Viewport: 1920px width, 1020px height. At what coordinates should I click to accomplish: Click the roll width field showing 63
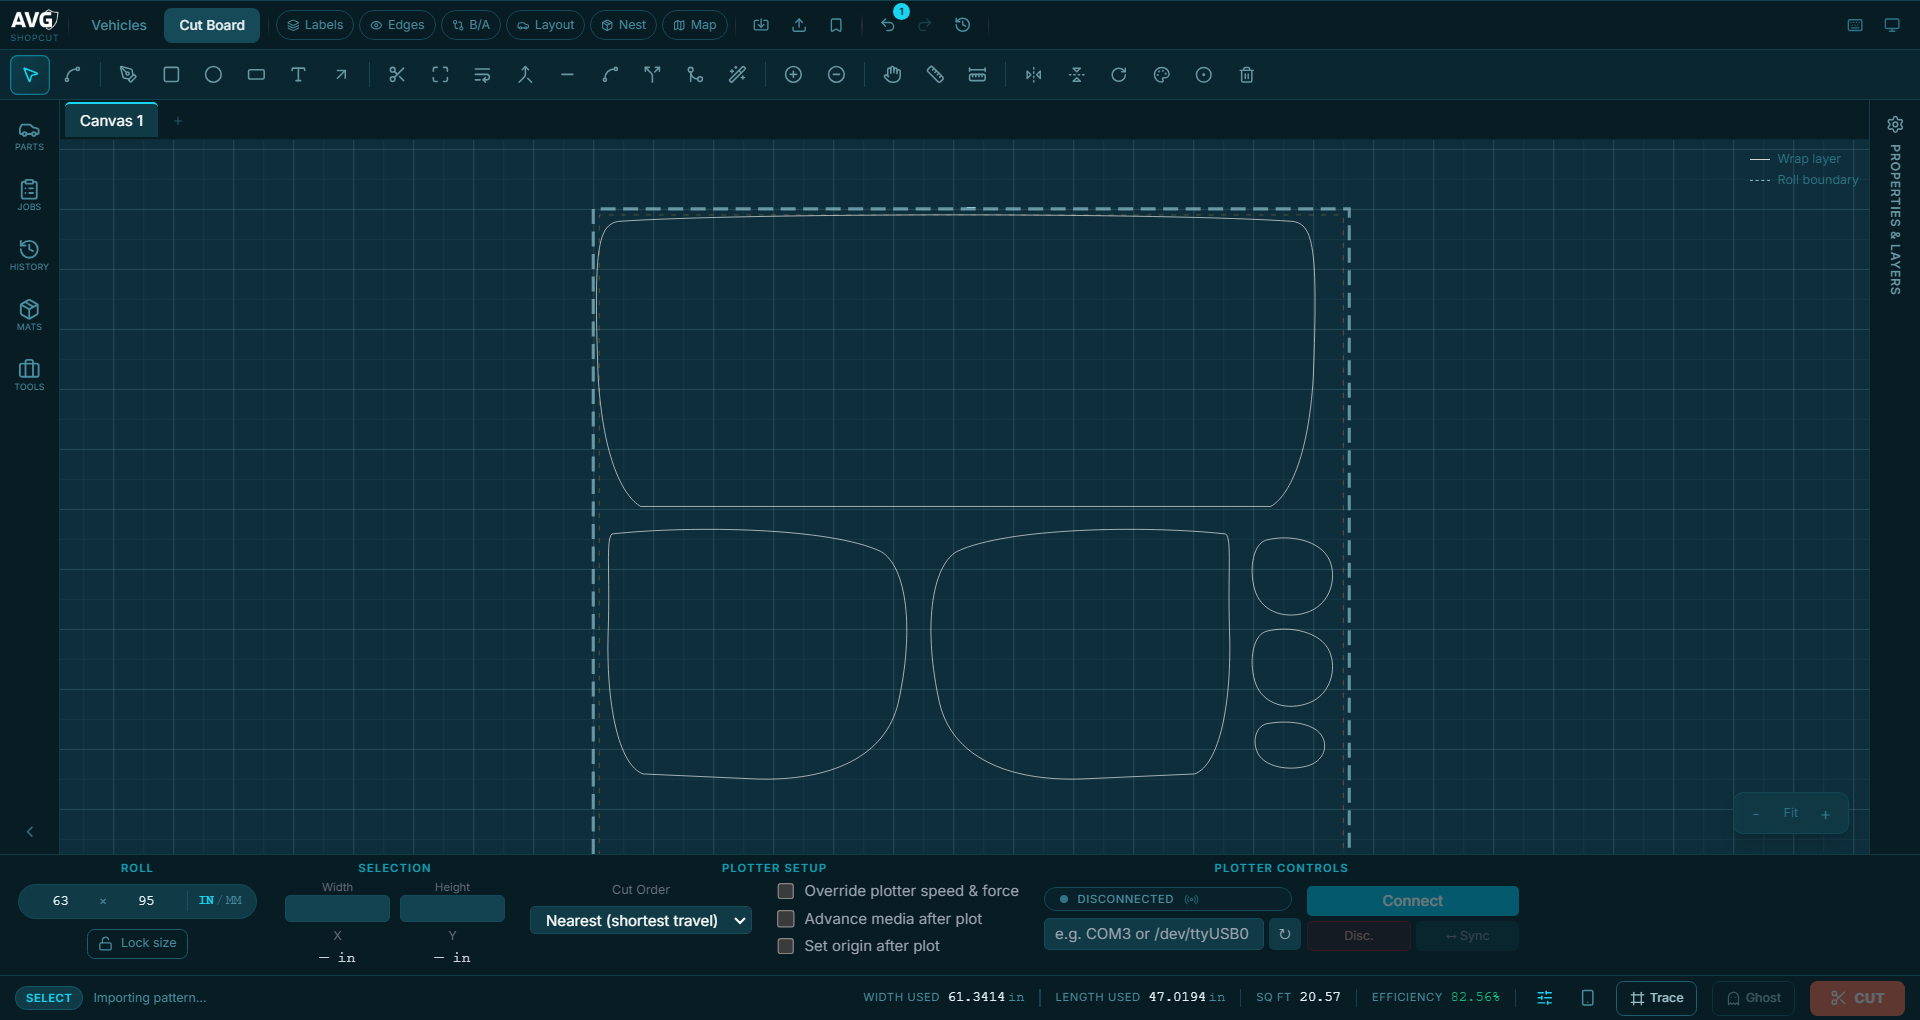click(61, 901)
